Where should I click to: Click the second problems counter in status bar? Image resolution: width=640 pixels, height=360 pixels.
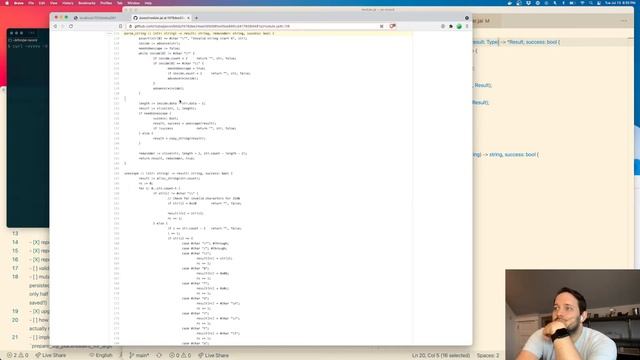[x=180, y=356]
